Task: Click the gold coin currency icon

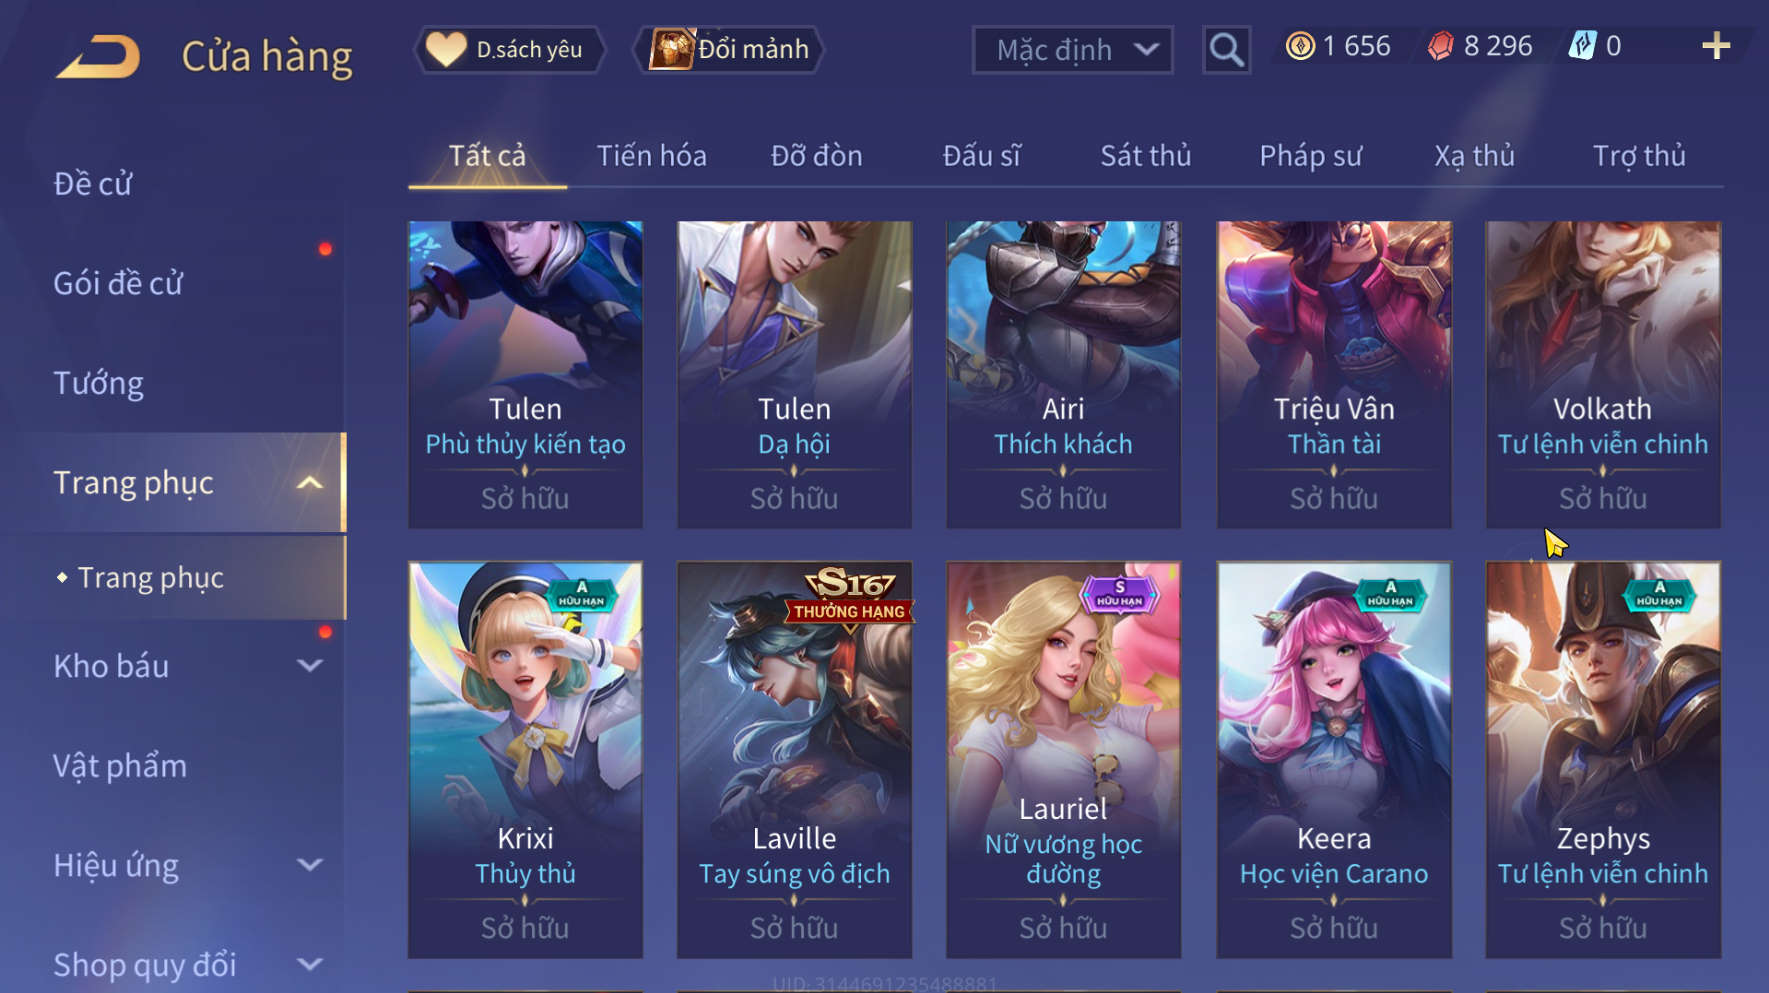Action: [x=1300, y=46]
